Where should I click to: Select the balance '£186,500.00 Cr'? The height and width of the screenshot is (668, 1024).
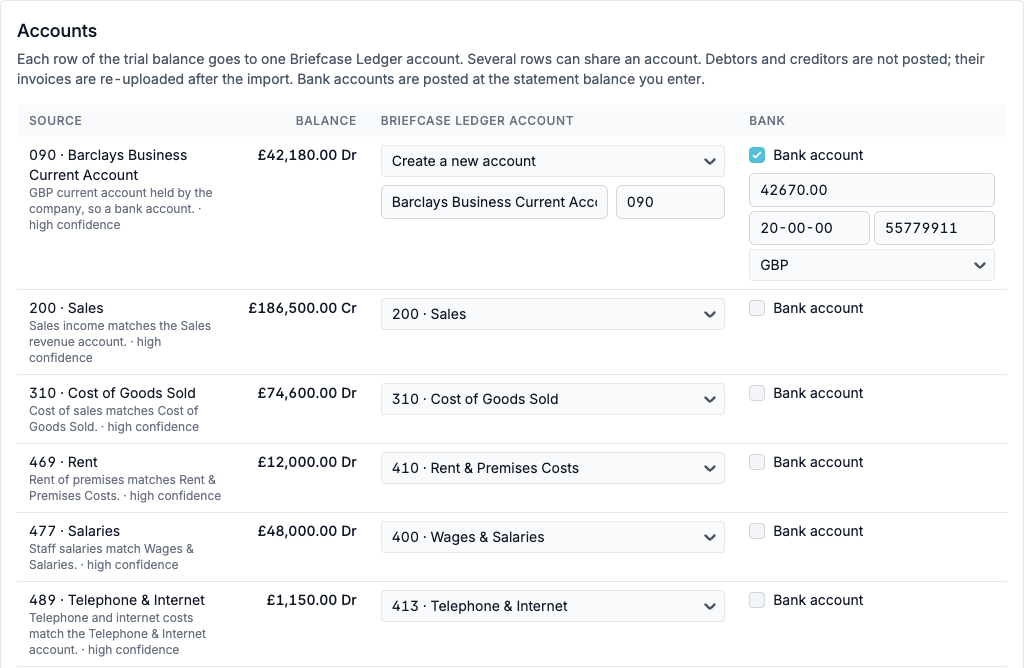(x=302, y=308)
